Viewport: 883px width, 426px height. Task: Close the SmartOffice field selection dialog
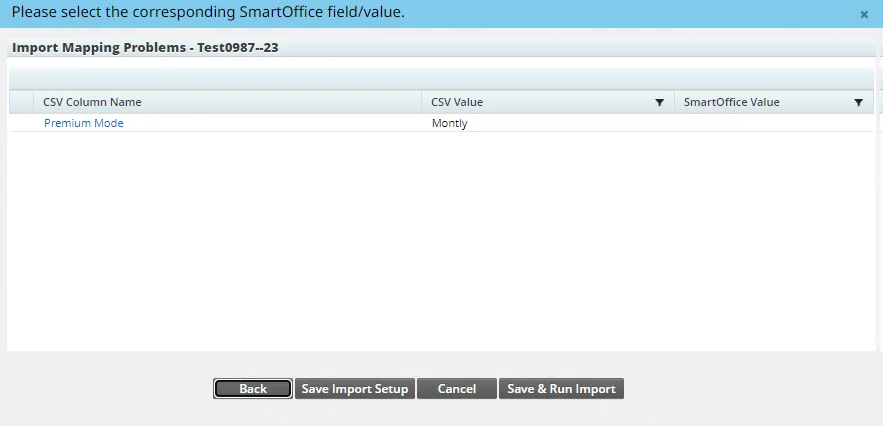point(864,15)
